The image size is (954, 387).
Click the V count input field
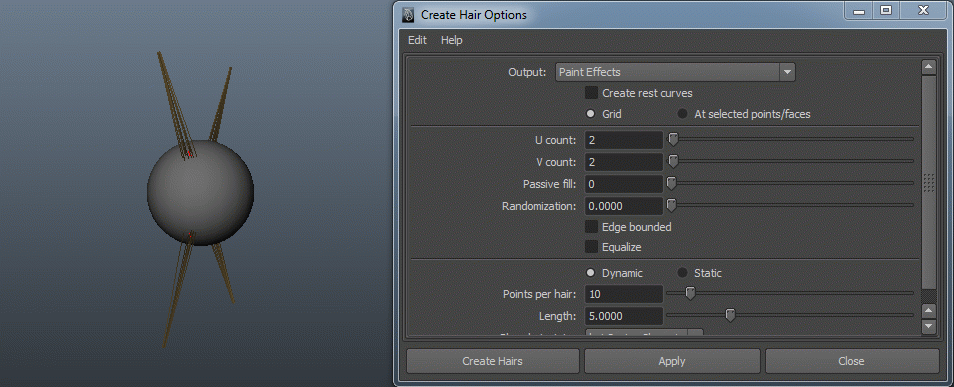(x=624, y=162)
